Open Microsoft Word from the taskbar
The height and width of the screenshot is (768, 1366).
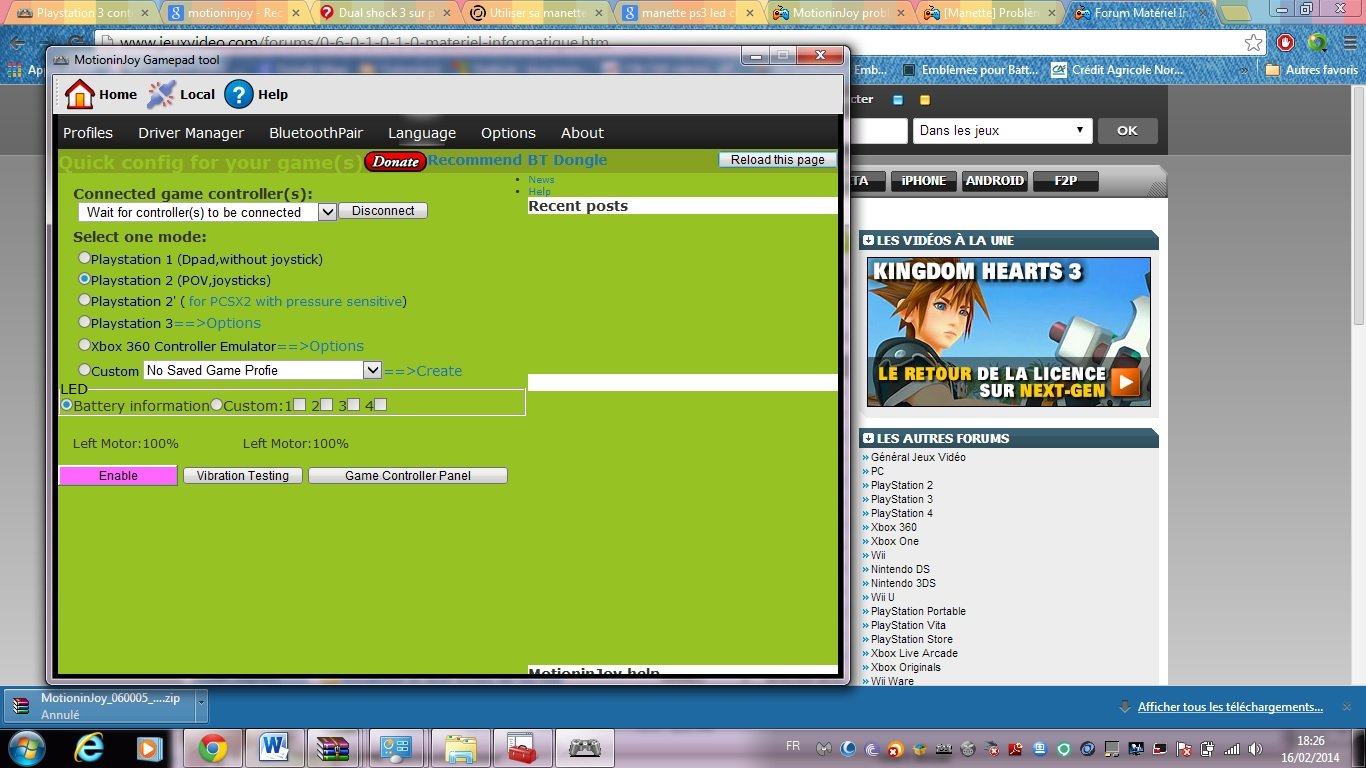click(273, 748)
